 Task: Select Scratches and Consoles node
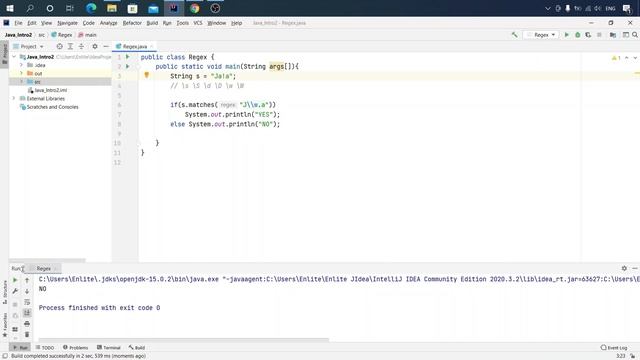49,107
